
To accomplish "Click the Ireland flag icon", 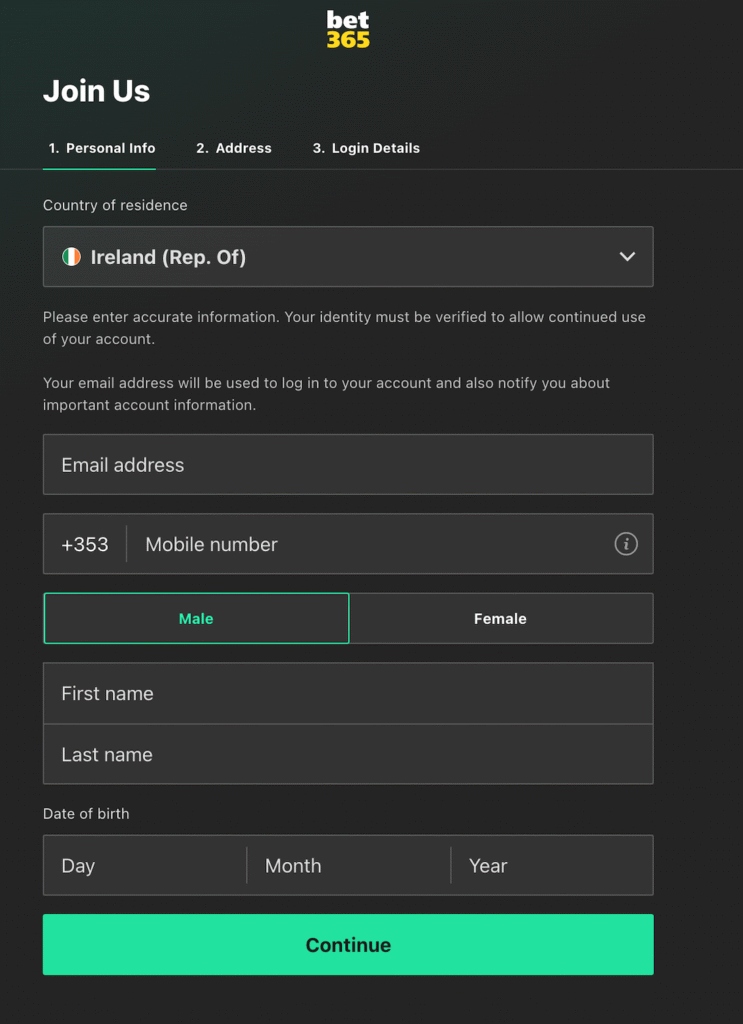I will point(71,257).
